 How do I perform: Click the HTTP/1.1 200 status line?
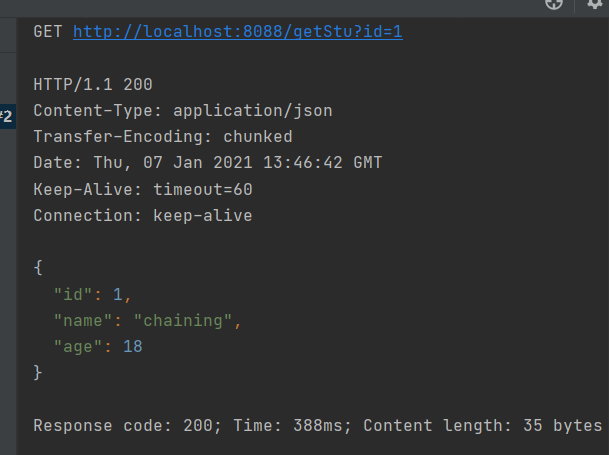coord(93,84)
